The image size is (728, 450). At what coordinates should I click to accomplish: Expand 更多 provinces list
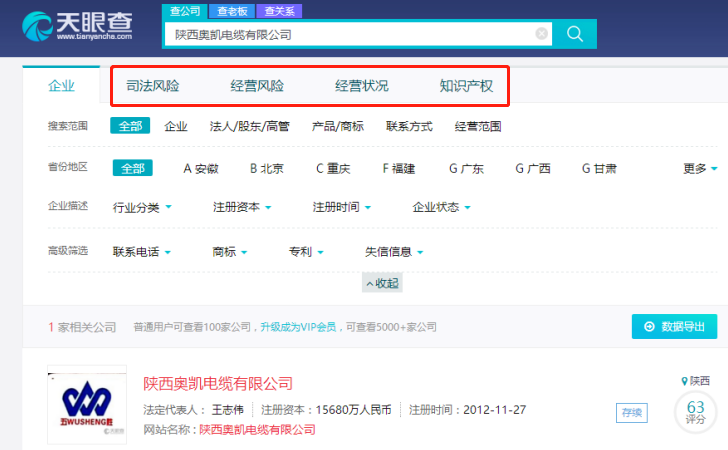pyautogui.click(x=700, y=169)
